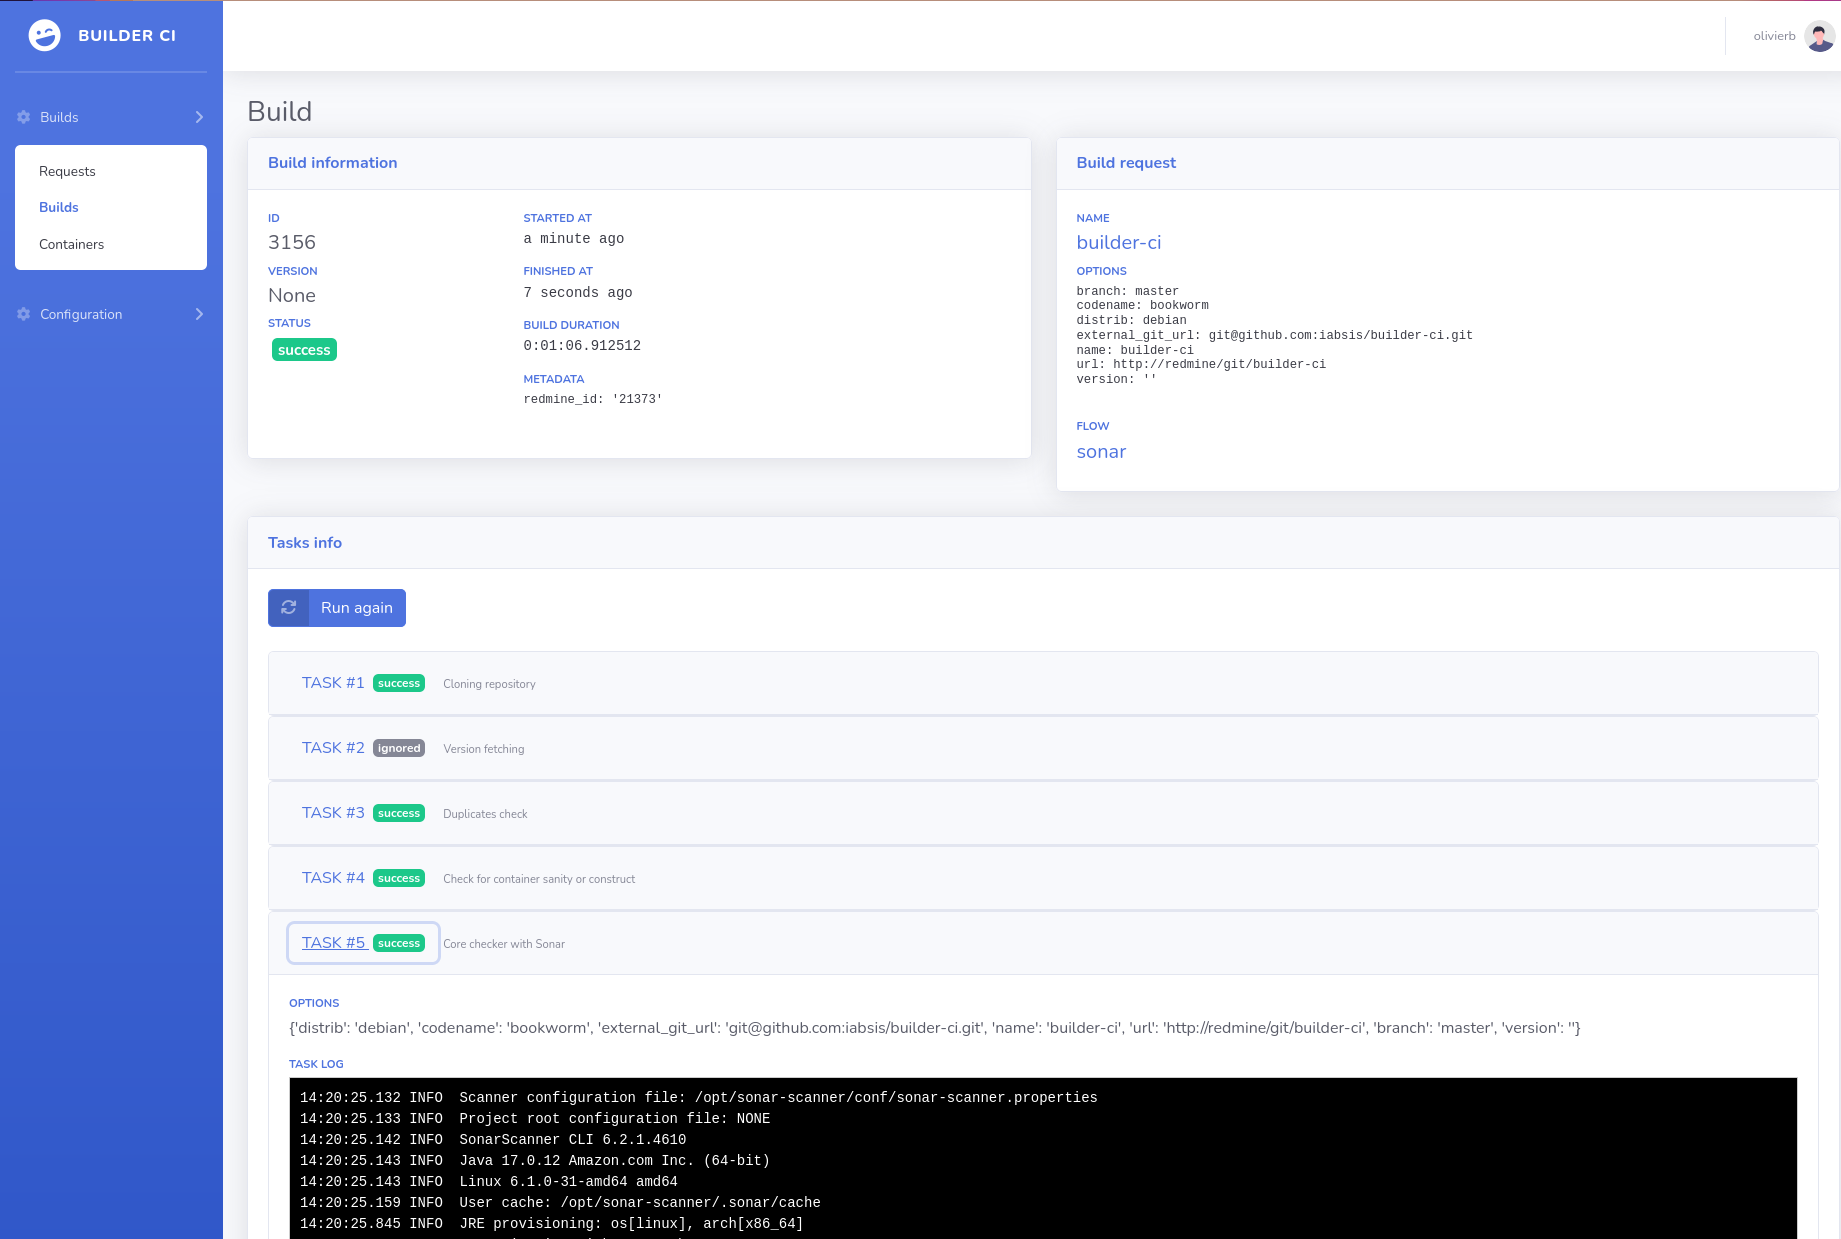This screenshot has height=1239, width=1841.
Task: Click build ID 3156
Action: click(x=292, y=242)
